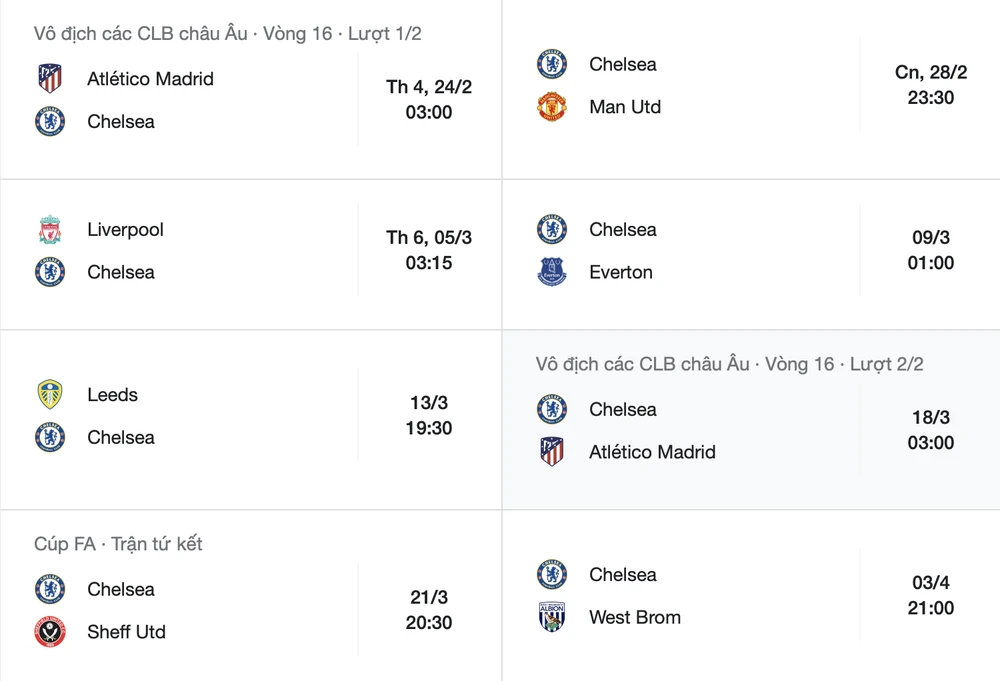Select the West Brom team name
1000x681 pixels.
635,617
